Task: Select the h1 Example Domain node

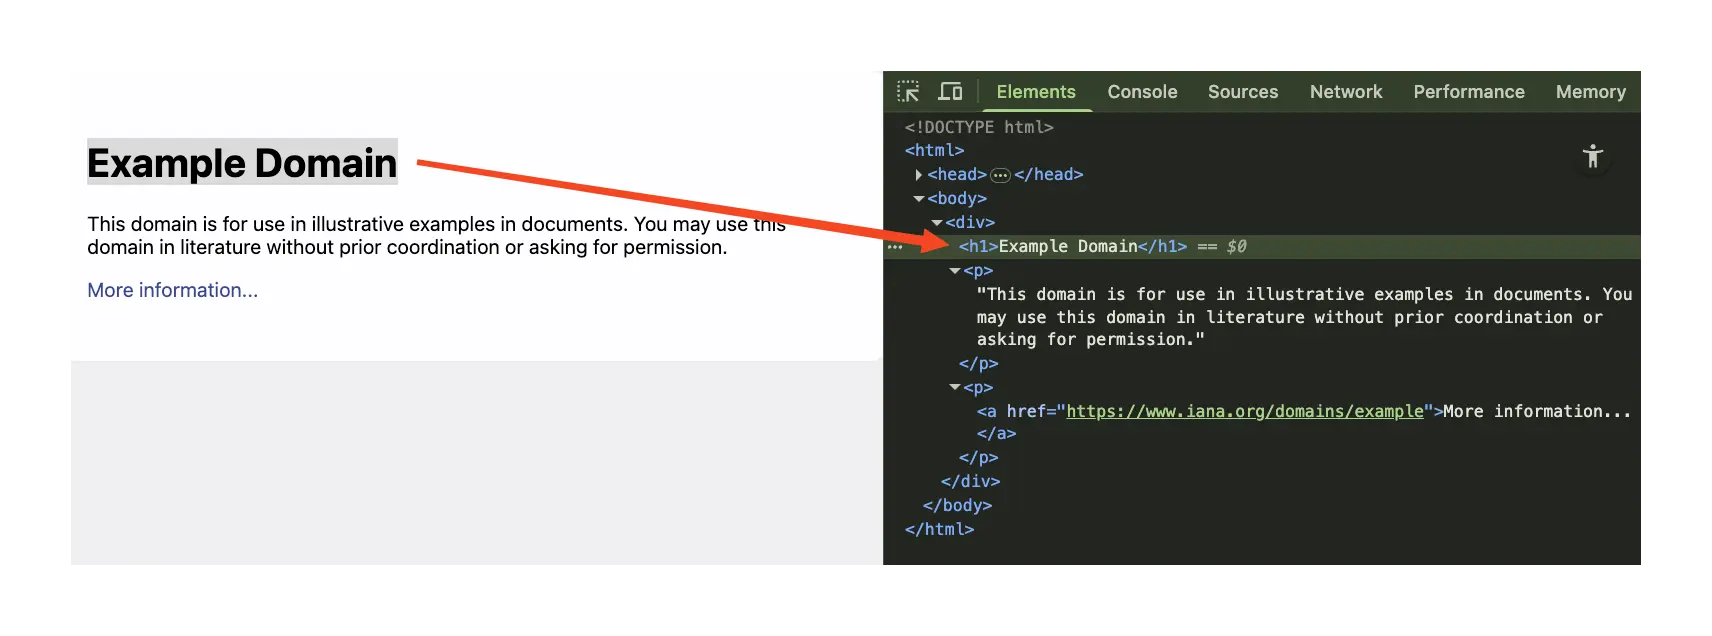Action: coord(1073,247)
